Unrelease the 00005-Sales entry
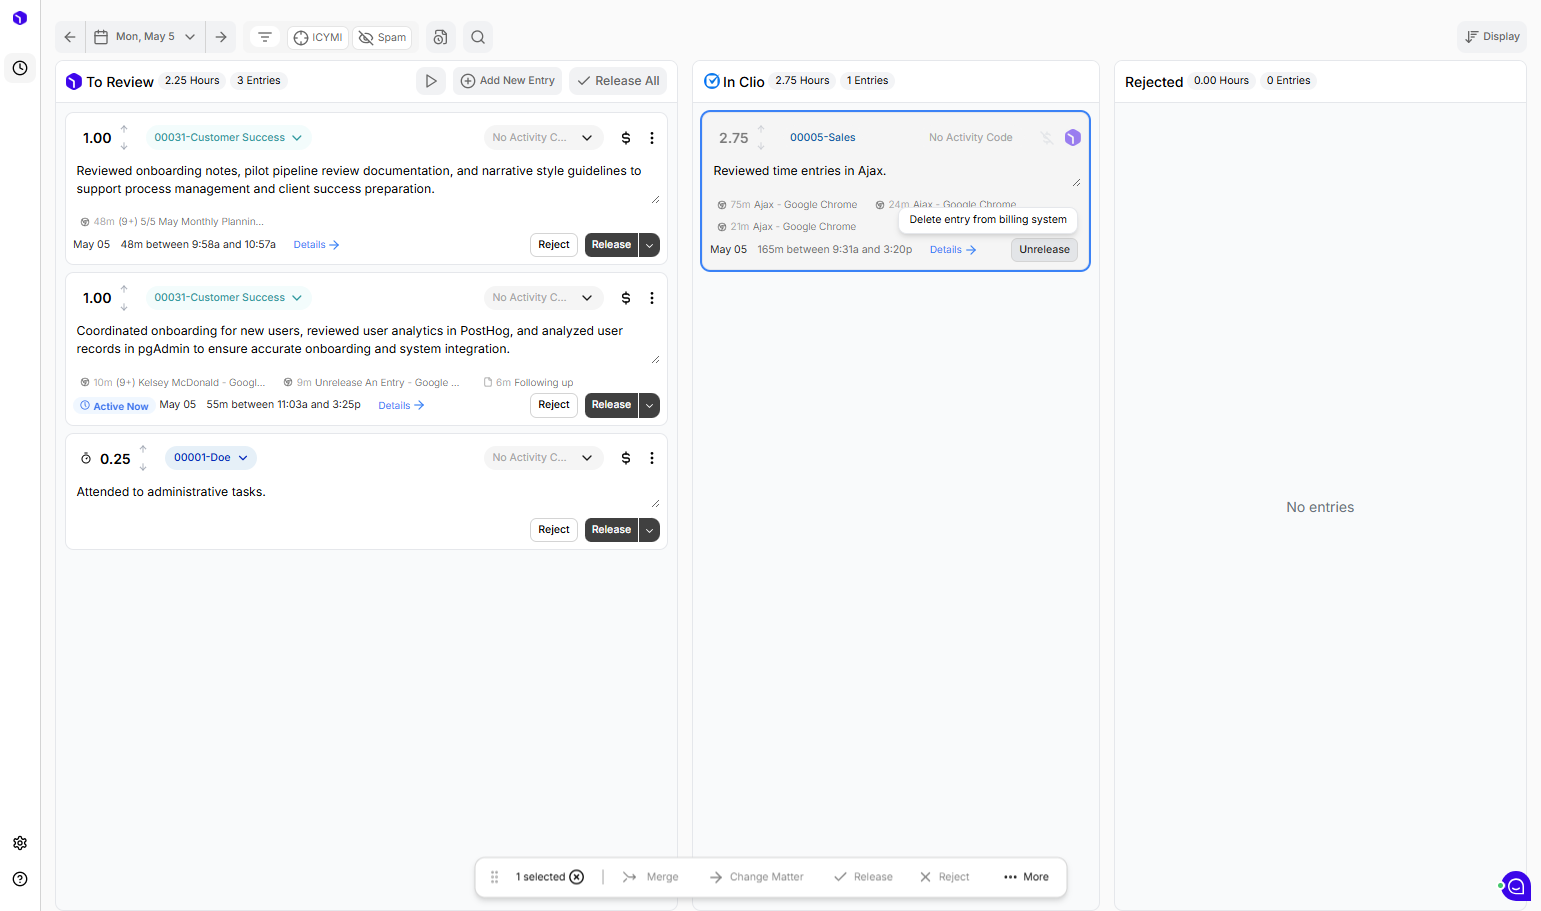 click(x=1044, y=250)
